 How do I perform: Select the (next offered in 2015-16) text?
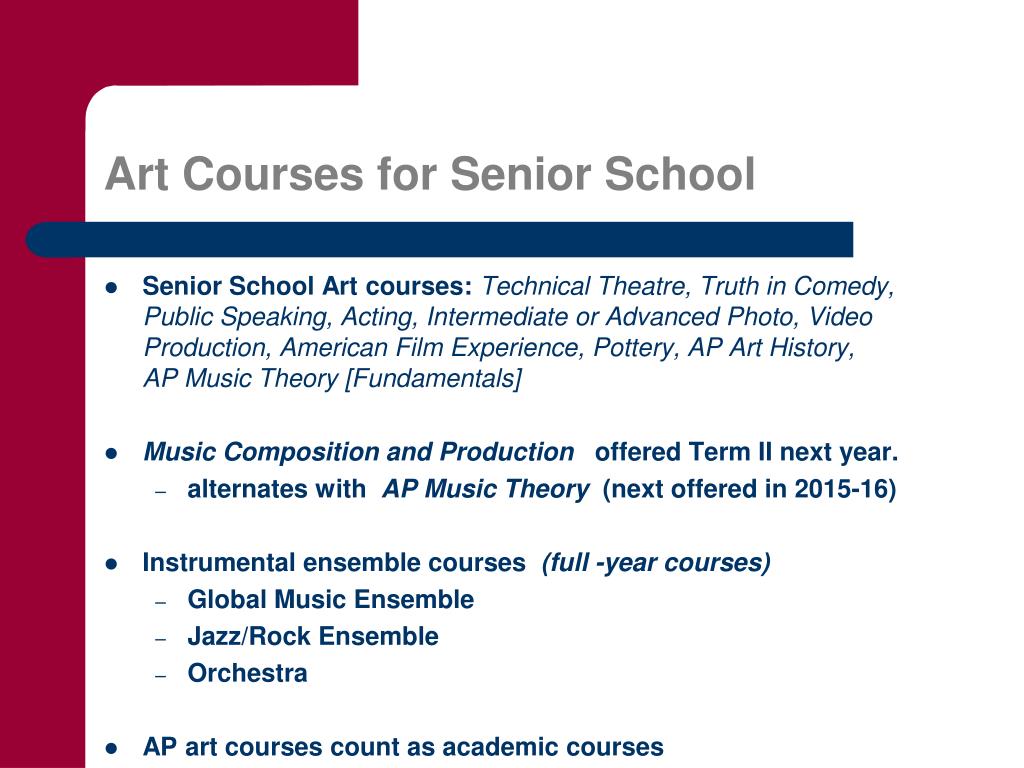coord(749,488)
